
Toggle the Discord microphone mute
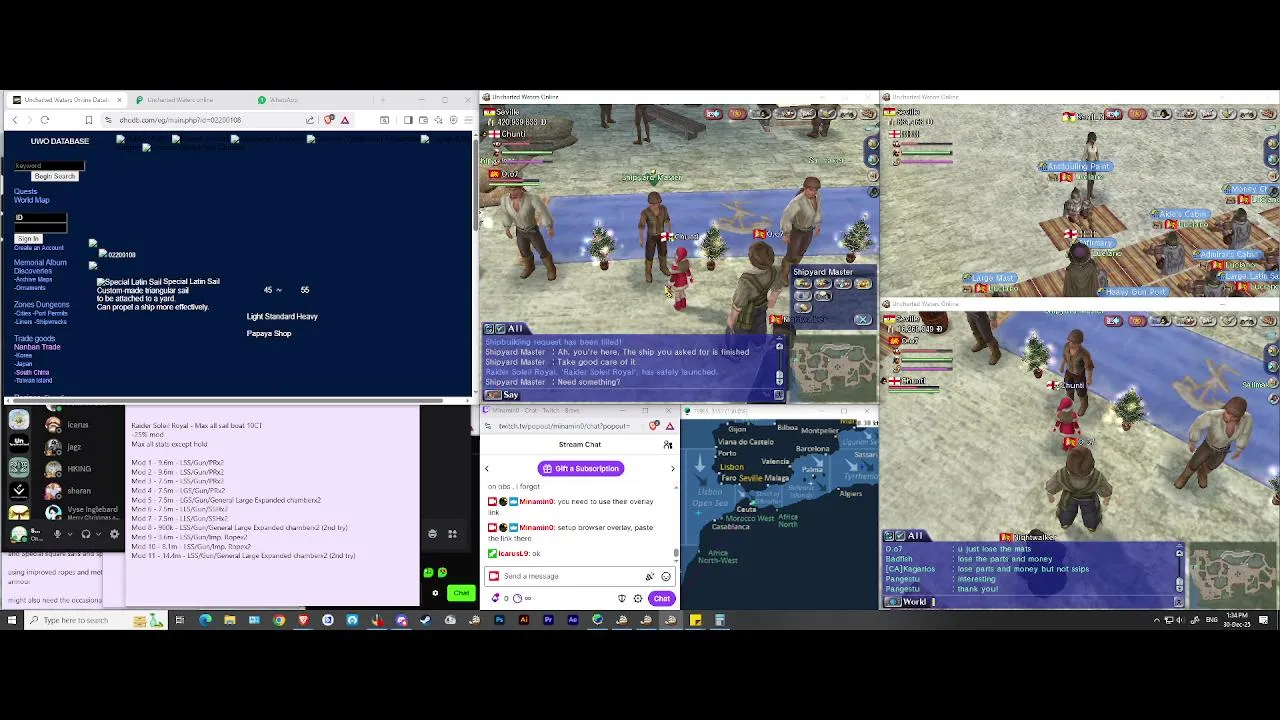[x=57, y=534]
